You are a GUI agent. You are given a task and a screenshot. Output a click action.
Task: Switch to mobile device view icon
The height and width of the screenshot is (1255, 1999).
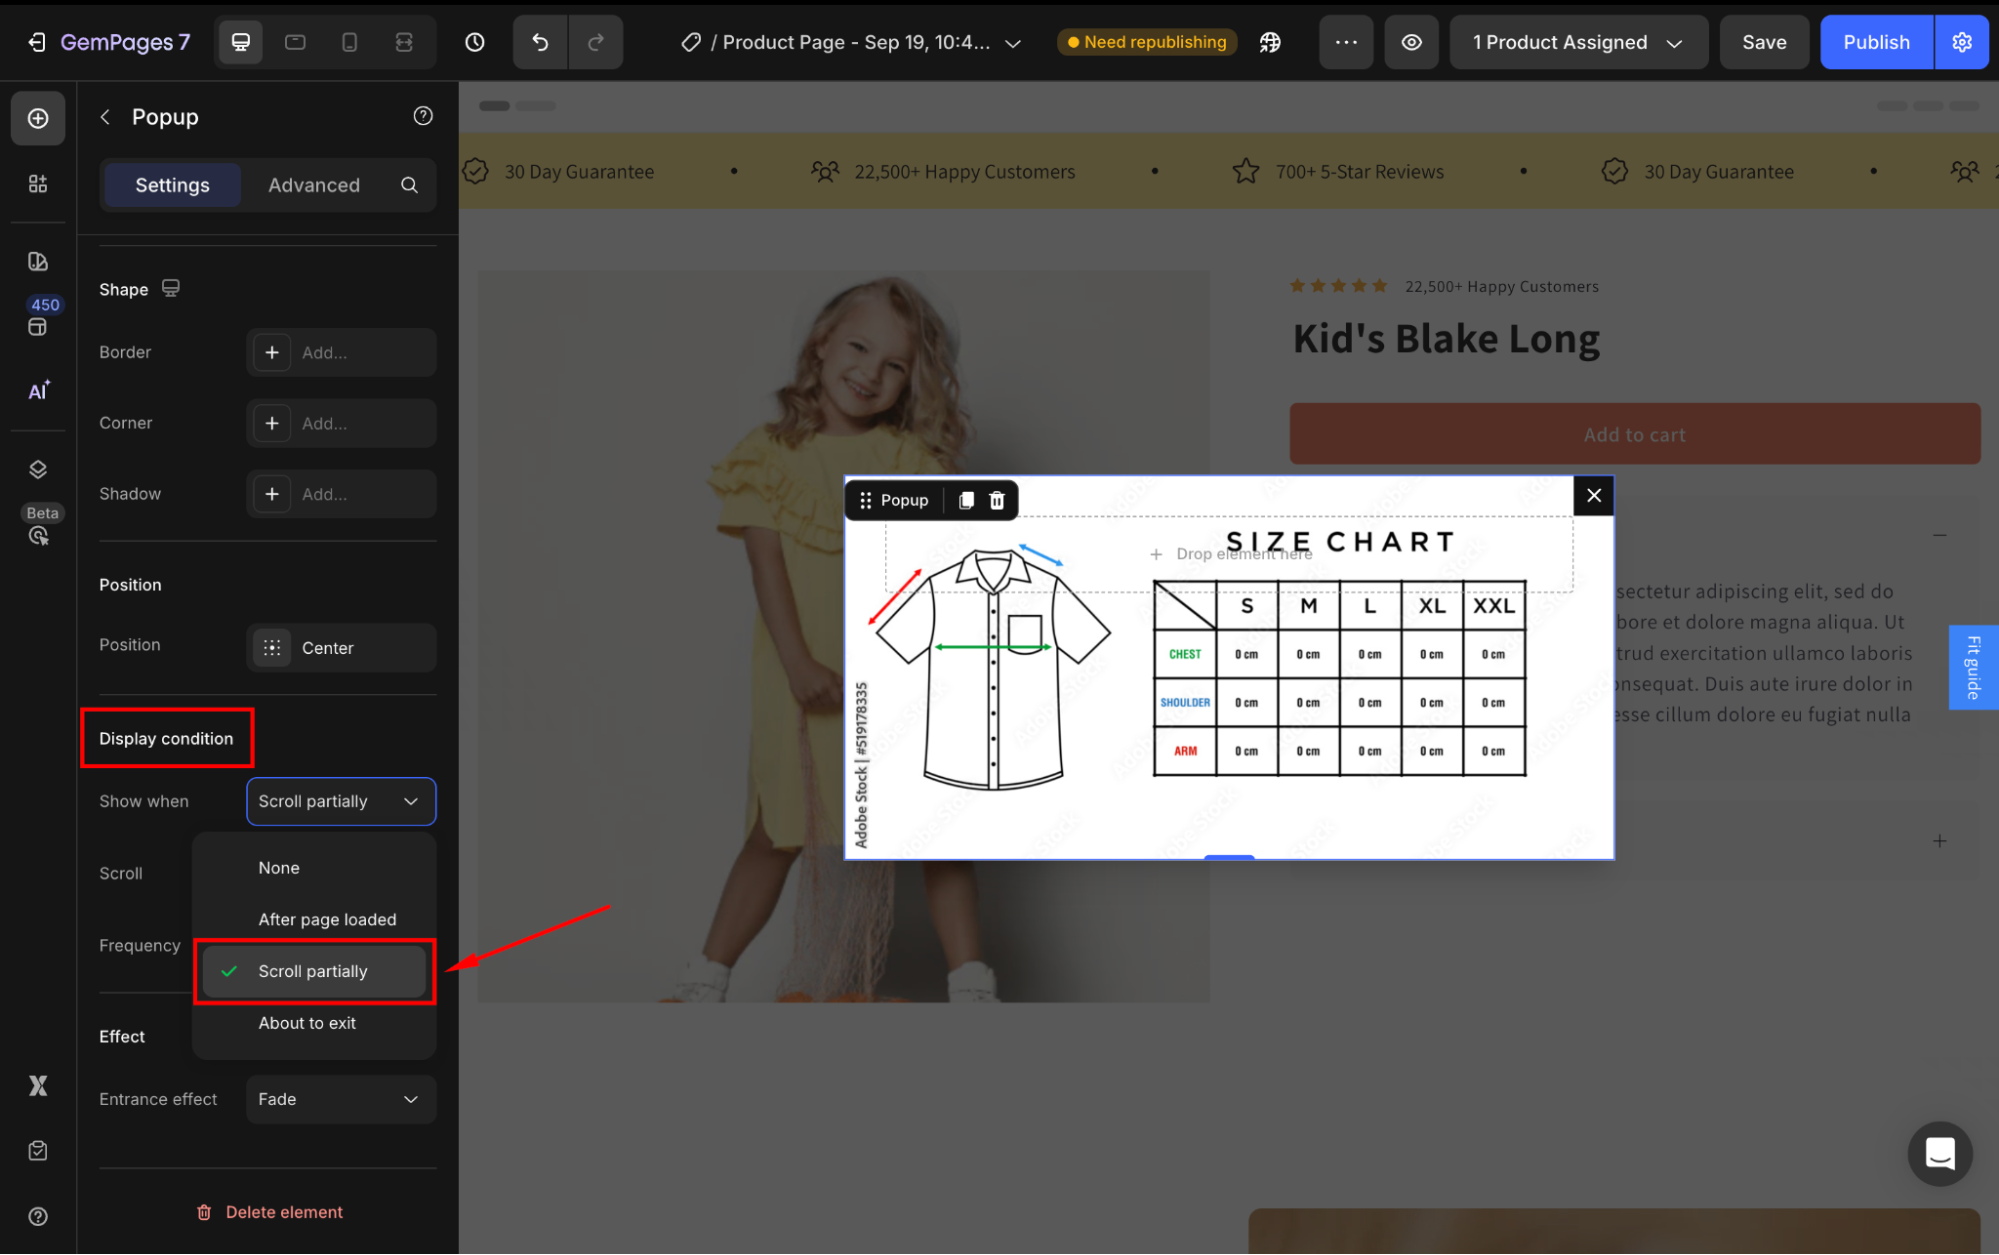coord(349,42)
